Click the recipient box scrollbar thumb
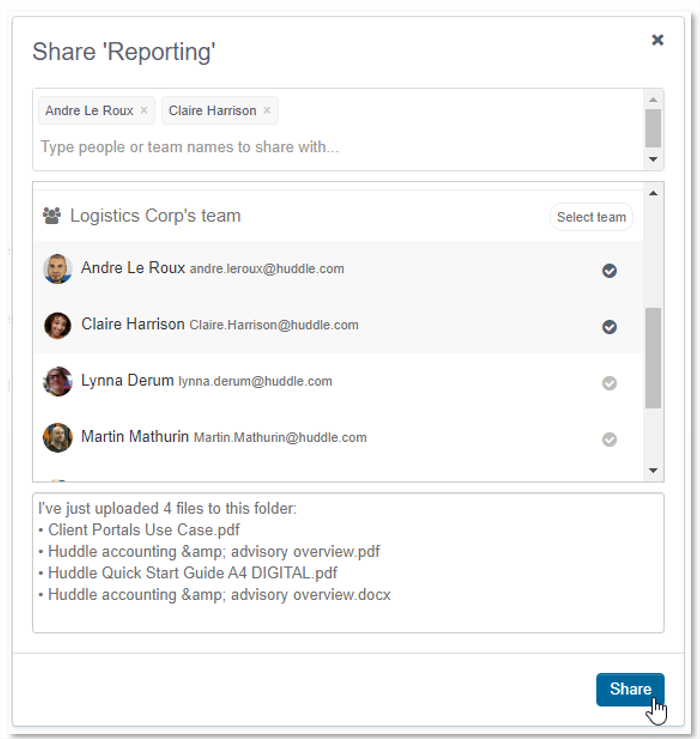 [653, 128]
